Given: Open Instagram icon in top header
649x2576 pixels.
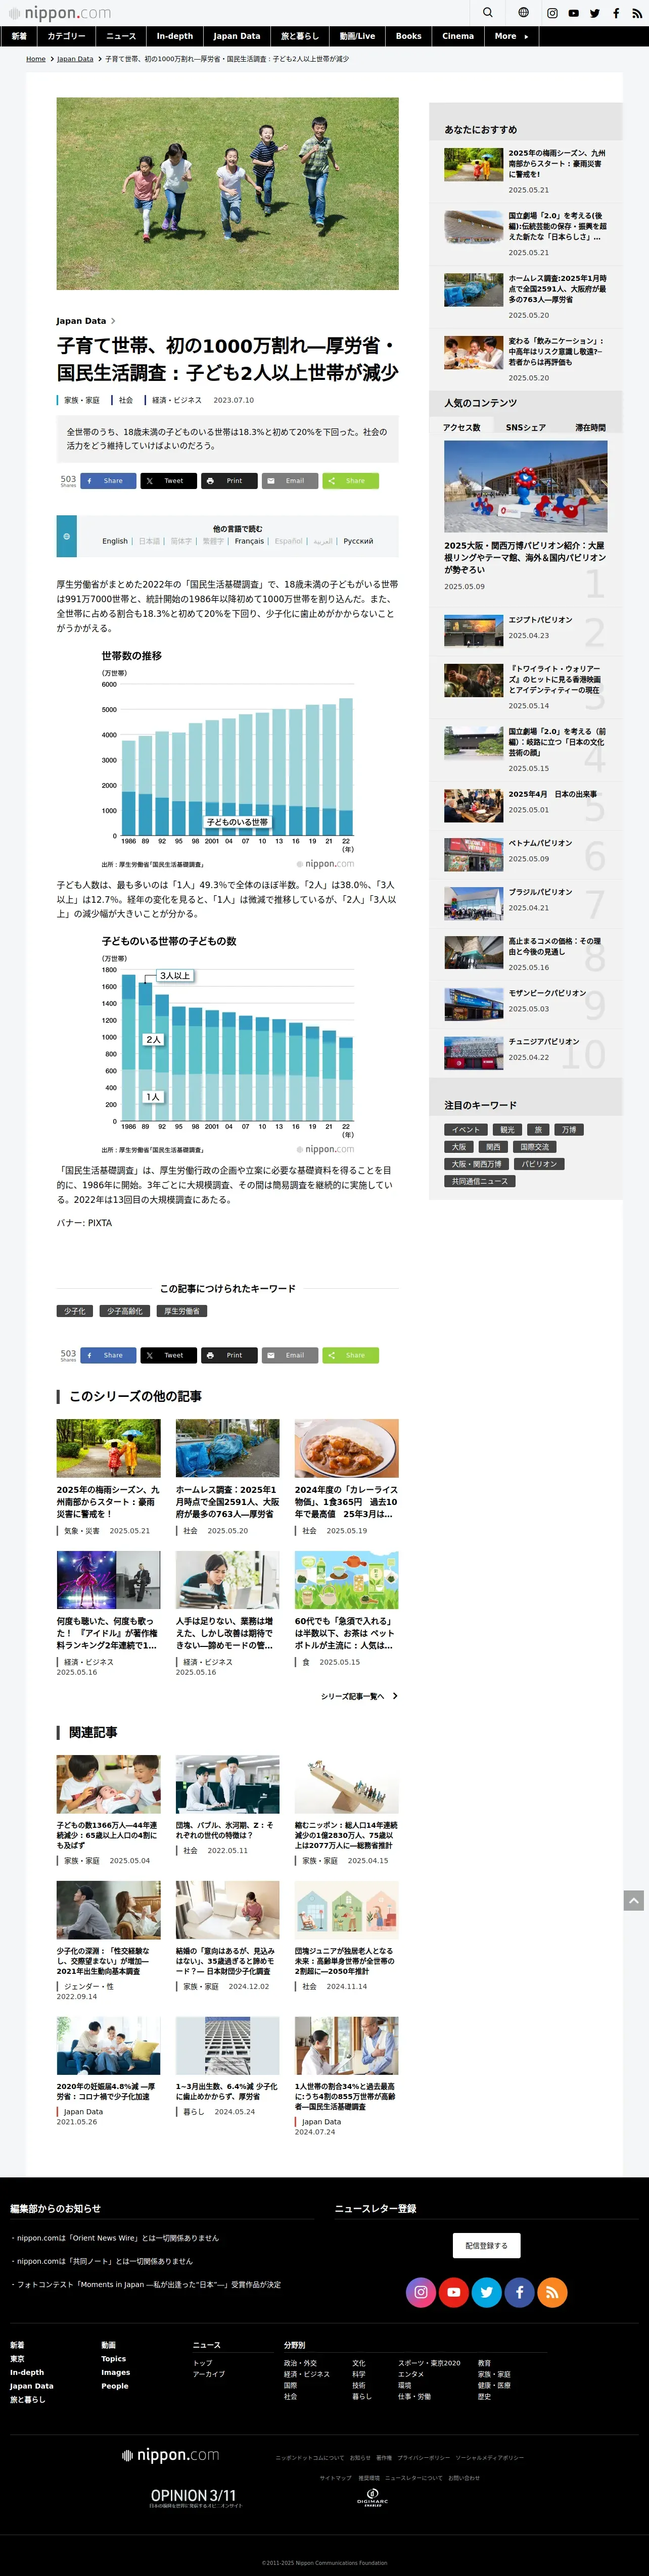Looking at the screenshot, I should click(x=552, y=13).
